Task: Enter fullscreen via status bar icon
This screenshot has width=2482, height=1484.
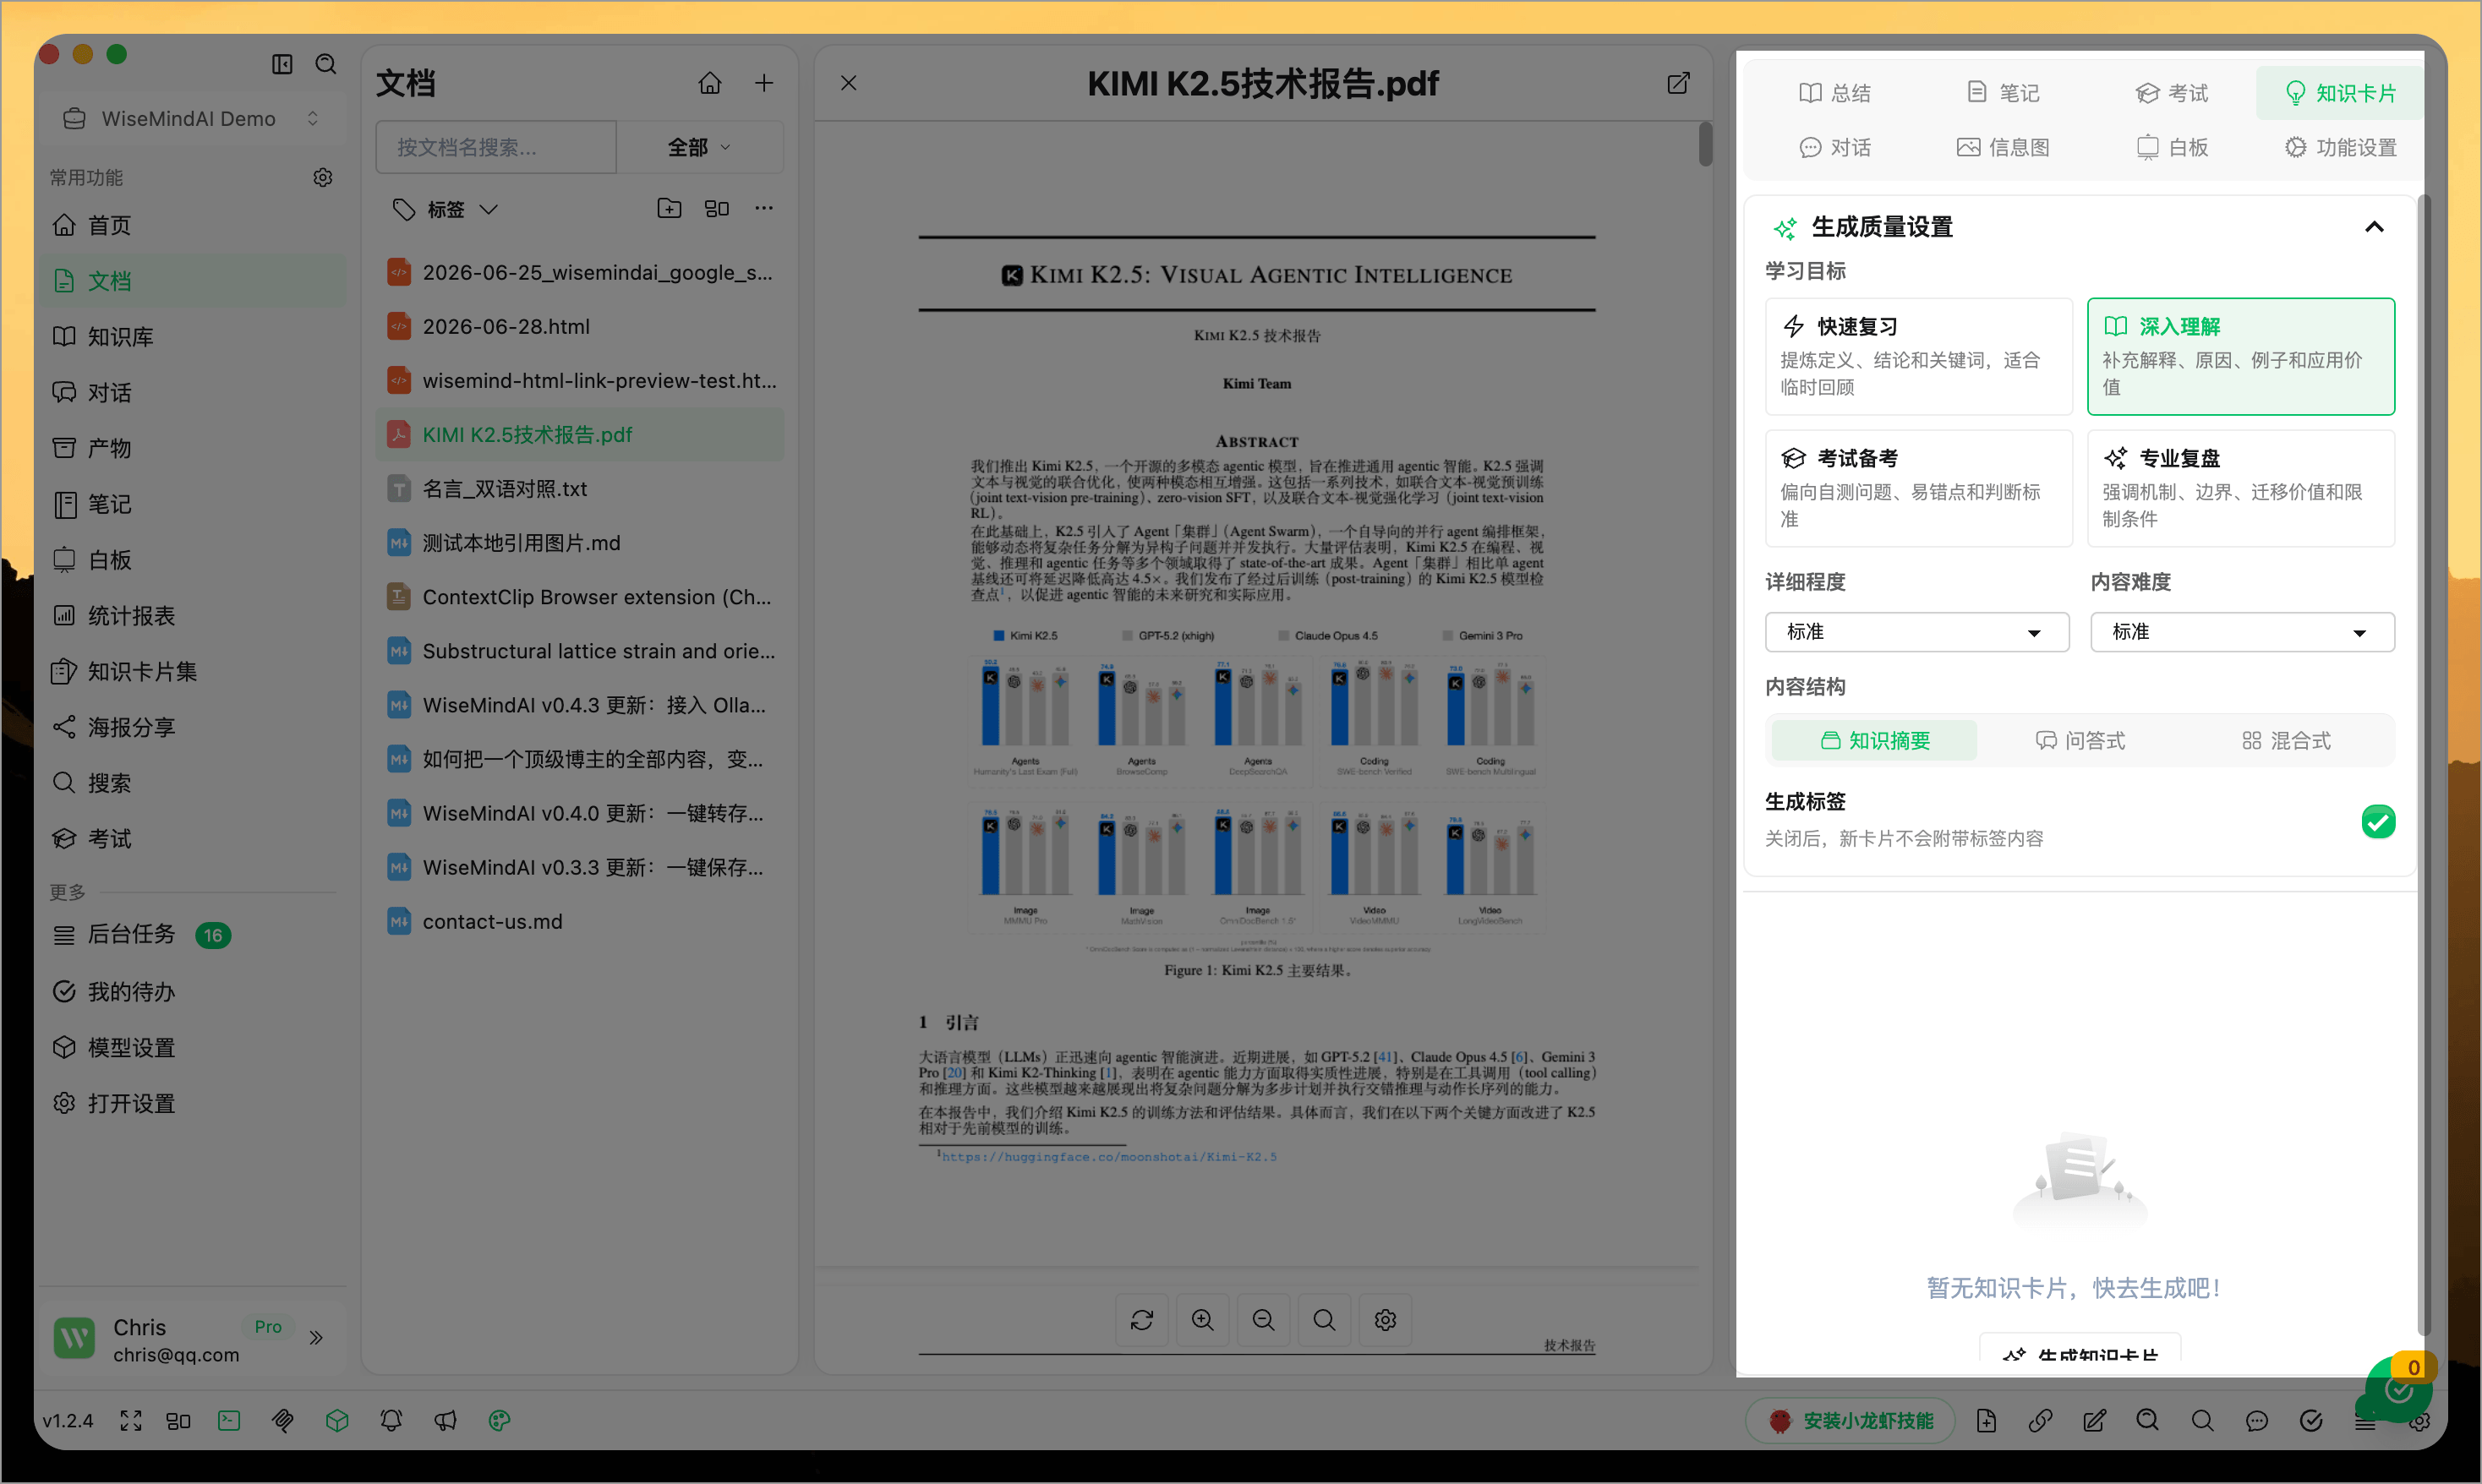Action: pos(131,1421)
